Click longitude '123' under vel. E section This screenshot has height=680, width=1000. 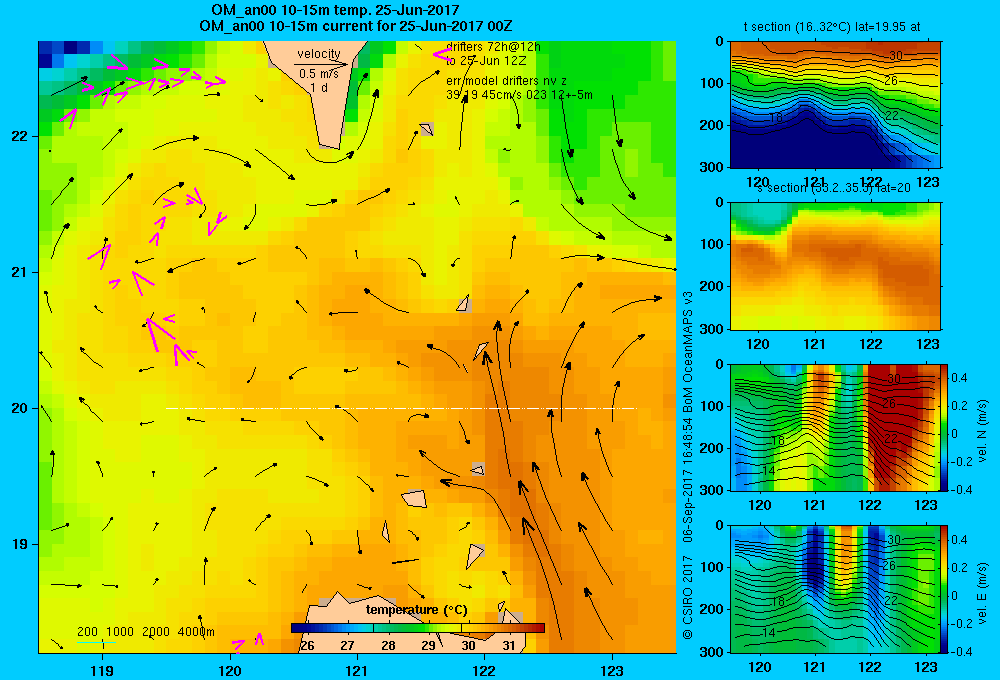(x=926, y=667)
